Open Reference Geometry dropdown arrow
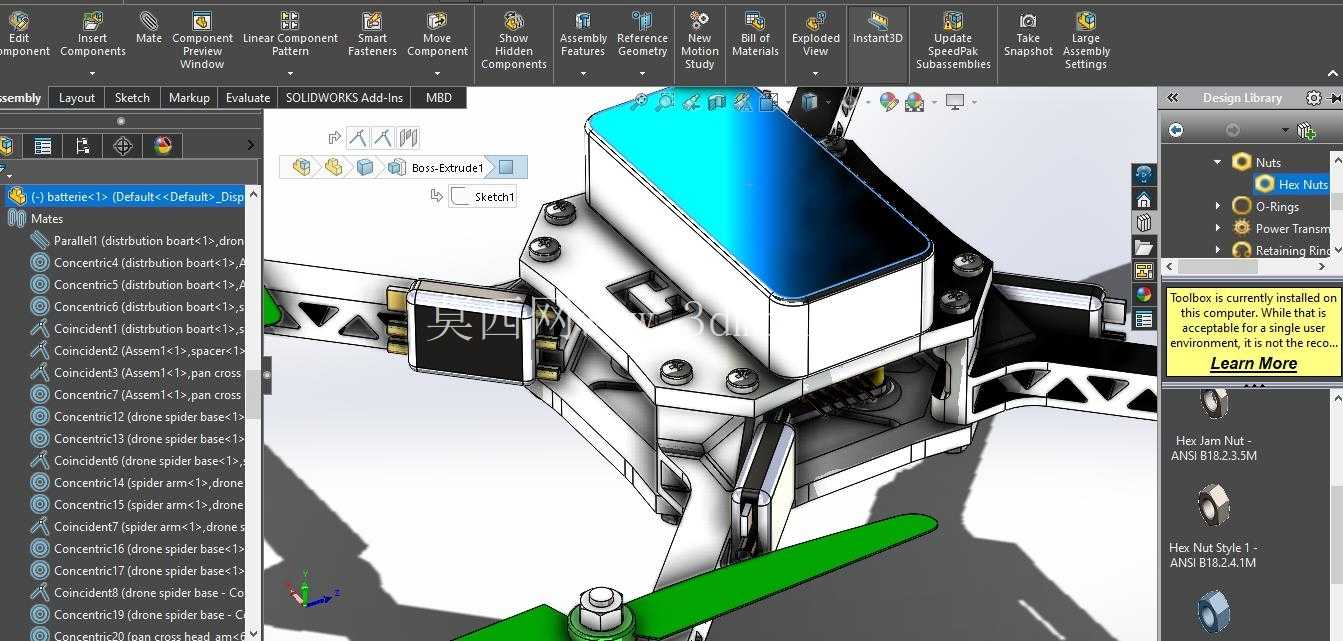 tap(642, 73)
